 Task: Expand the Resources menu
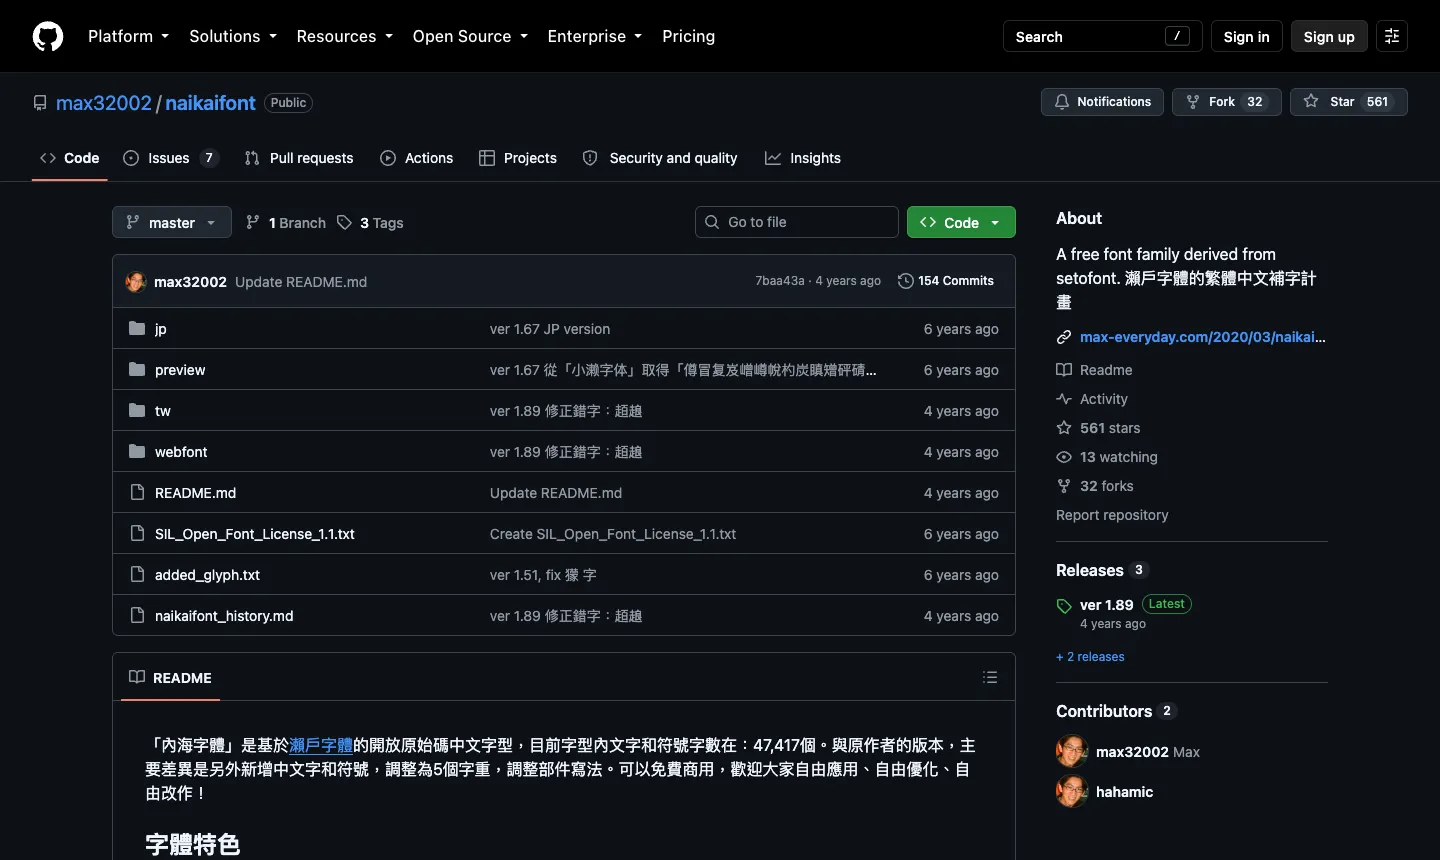(x=345, y=36)
